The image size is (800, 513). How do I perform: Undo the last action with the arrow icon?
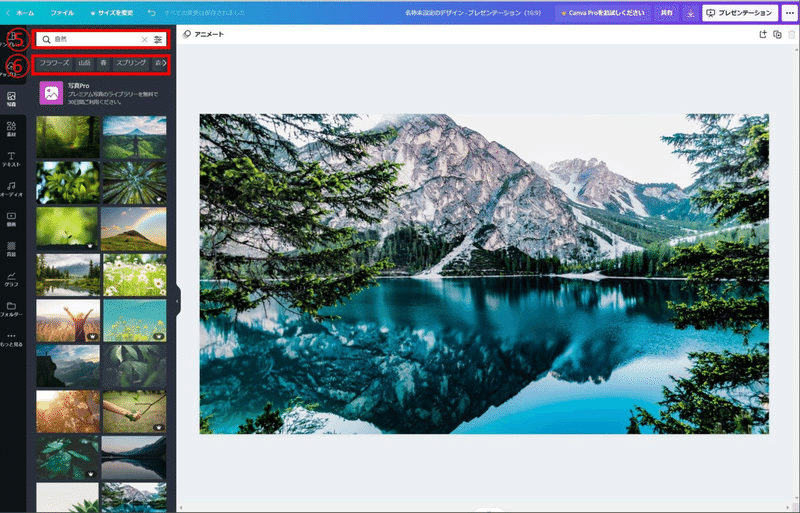pos(152,13)
